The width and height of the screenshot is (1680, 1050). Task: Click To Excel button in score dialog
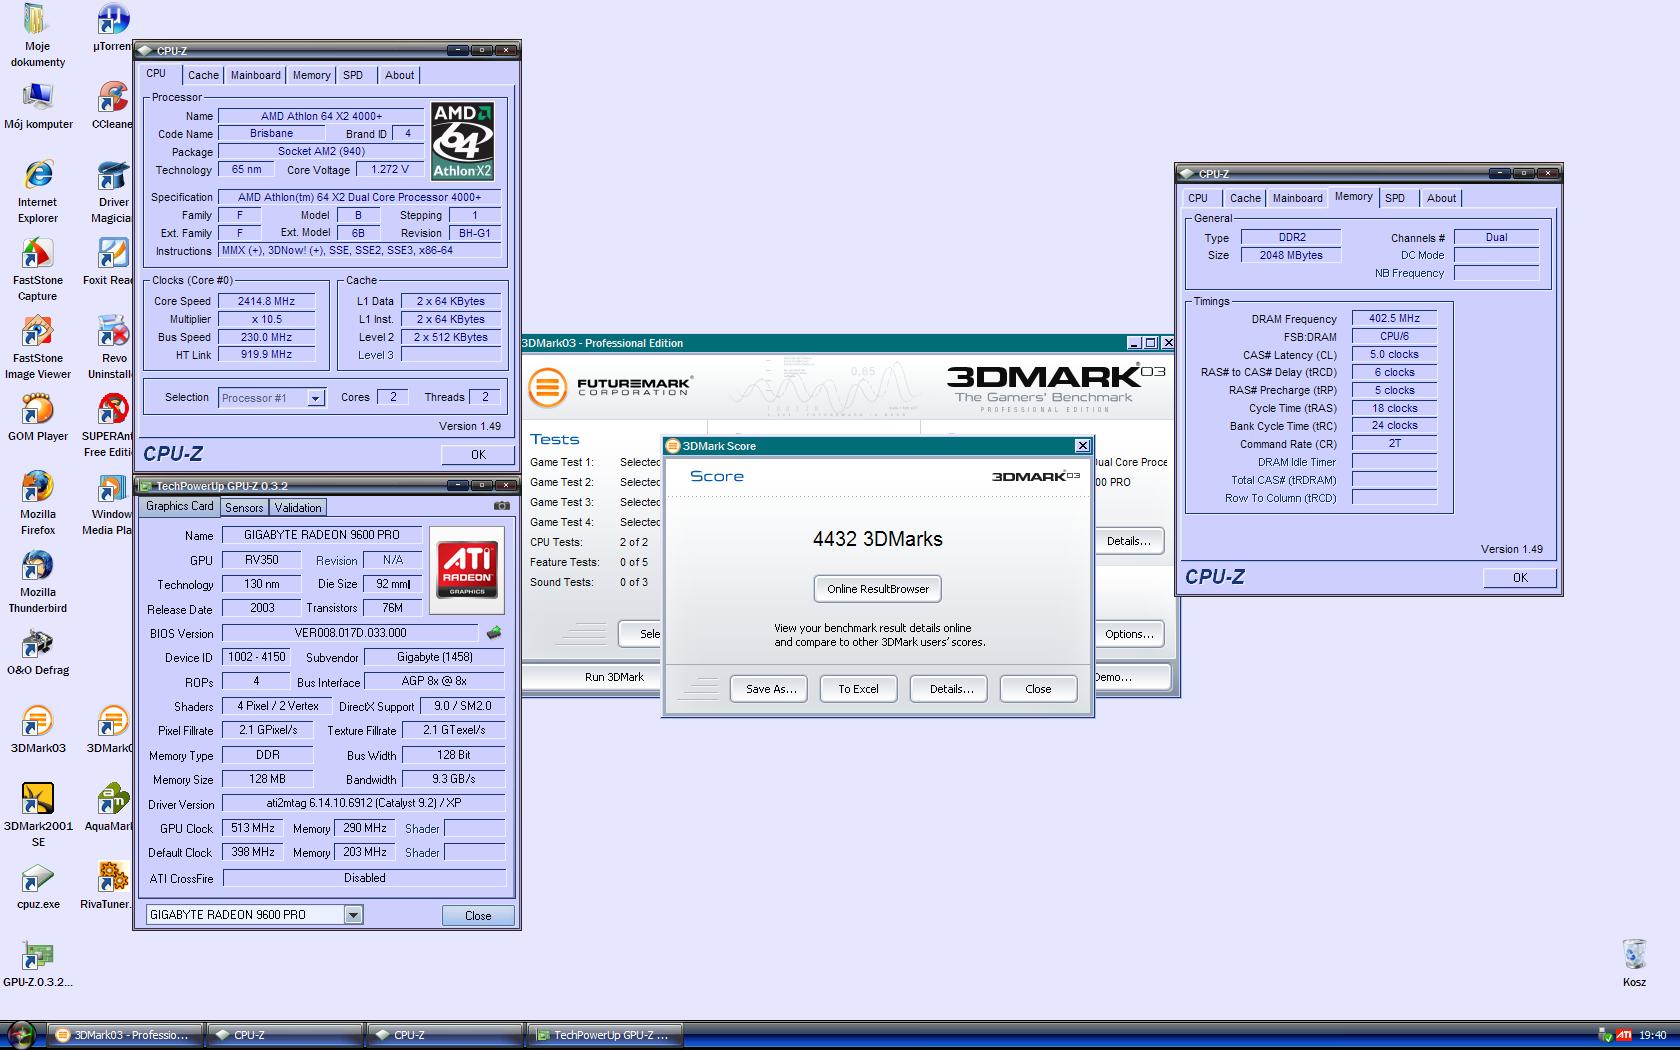(x=858, y=689)
